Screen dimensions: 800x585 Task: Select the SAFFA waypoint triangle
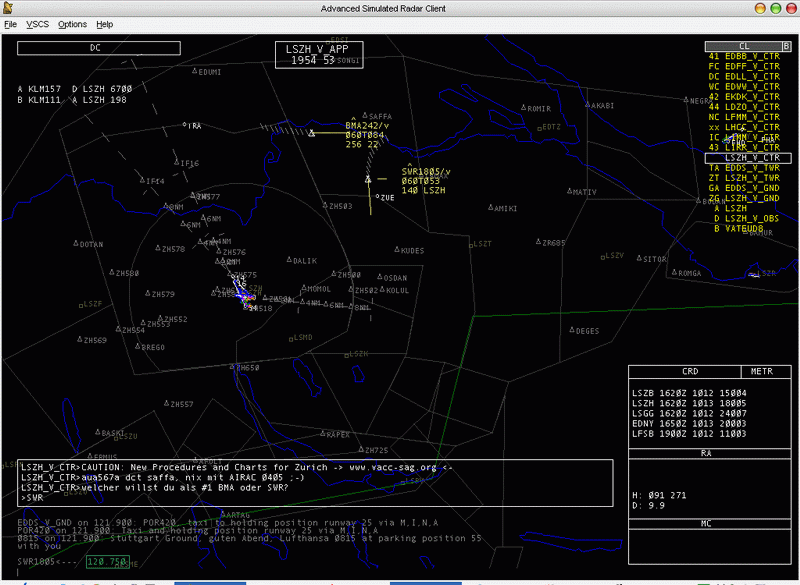pyautogui.click(x=364, y=116)
